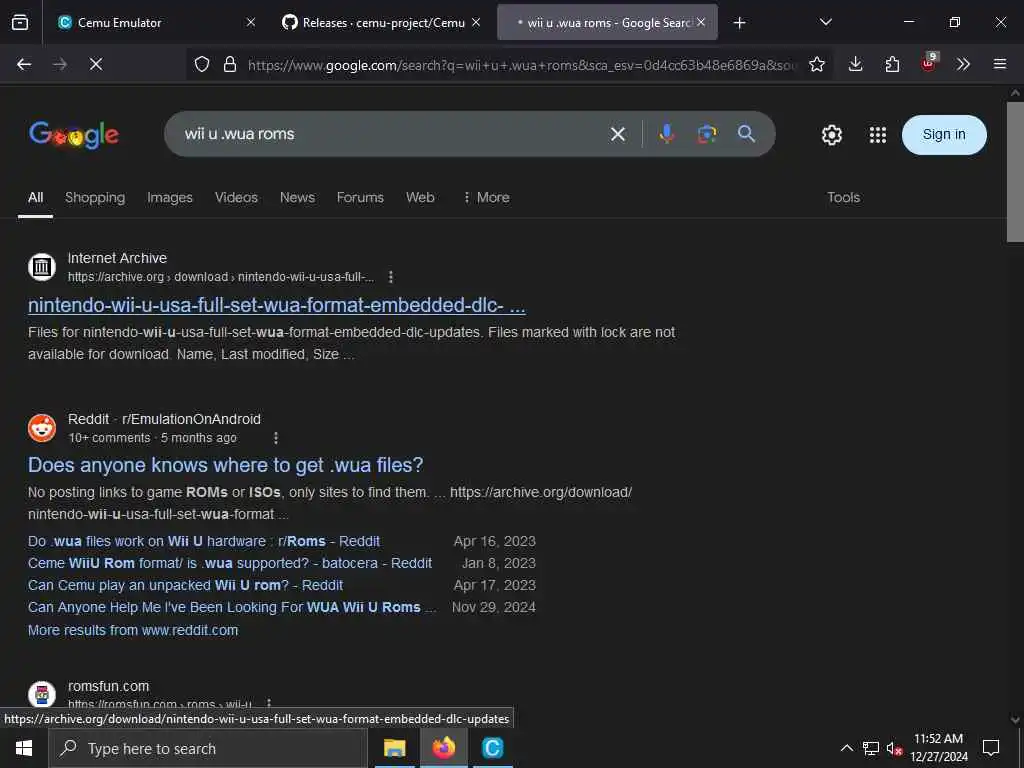This screenshot has height=768, width=1024.
Task: Open three-dot menu for Internet Archive result
Action: (x=391, y=277)
